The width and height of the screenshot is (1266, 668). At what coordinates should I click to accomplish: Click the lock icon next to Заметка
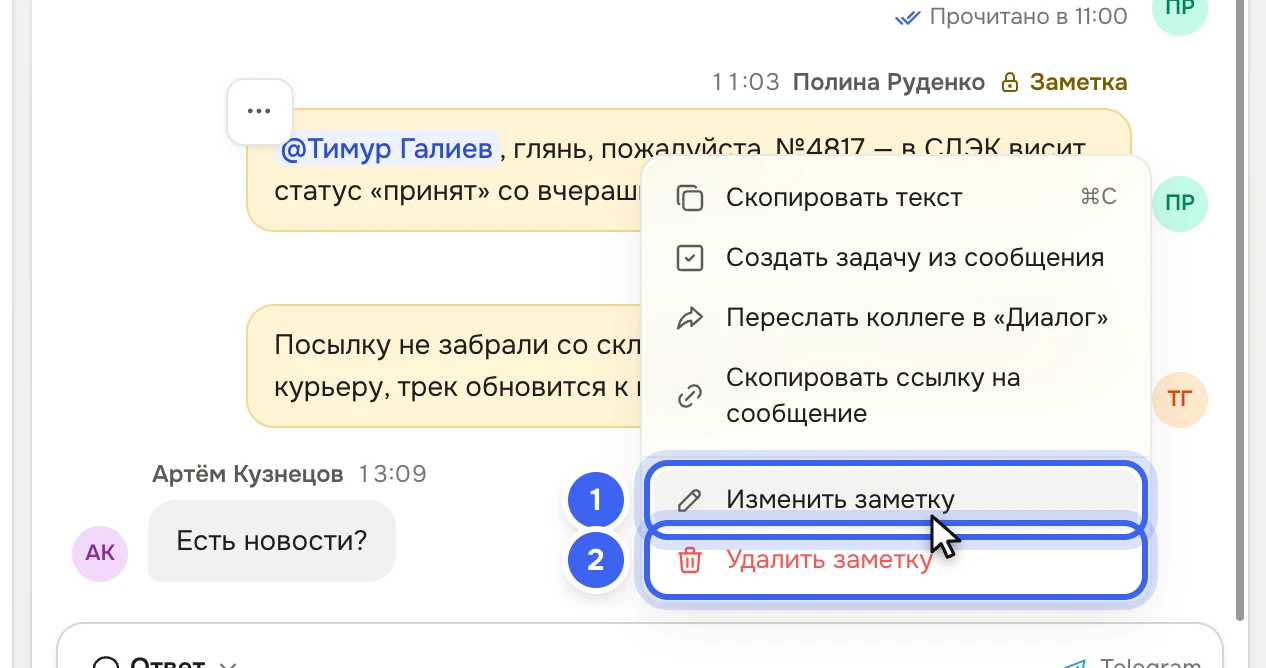[x=1010, y=82]
